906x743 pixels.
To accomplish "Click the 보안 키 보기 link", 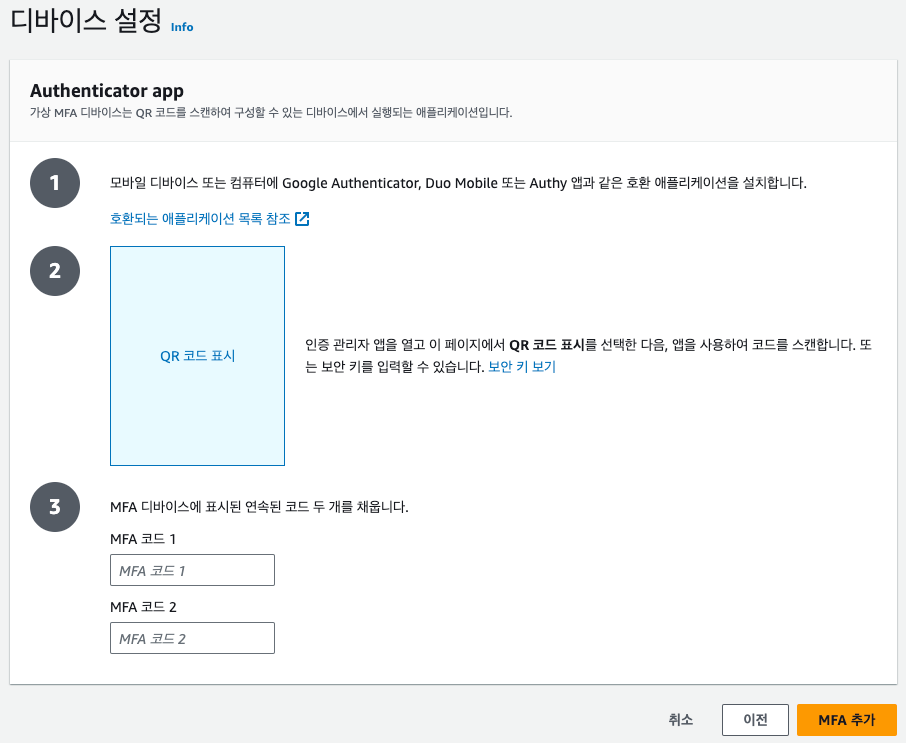I will click(x=521, y=367).
